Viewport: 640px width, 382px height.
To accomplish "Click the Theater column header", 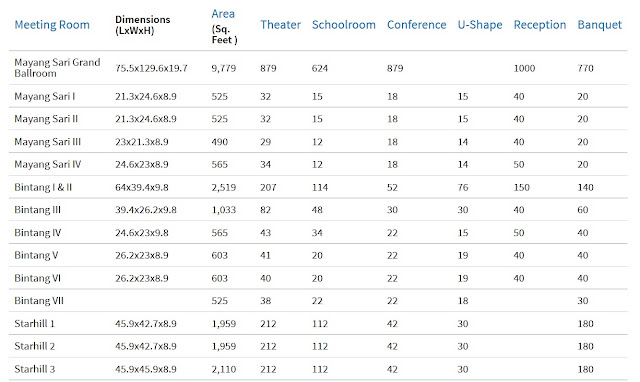I will pyautogui.click(x=280, y=25).
